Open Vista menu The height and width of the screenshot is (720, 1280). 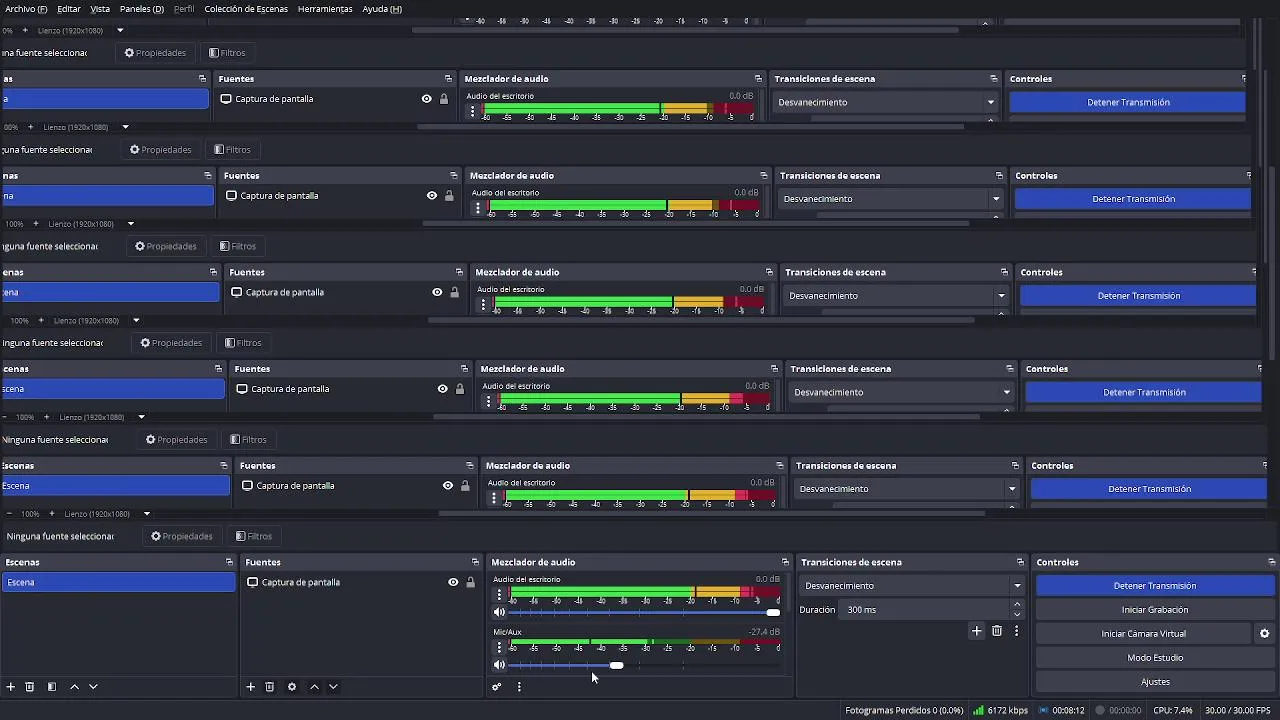pos(100,9)
